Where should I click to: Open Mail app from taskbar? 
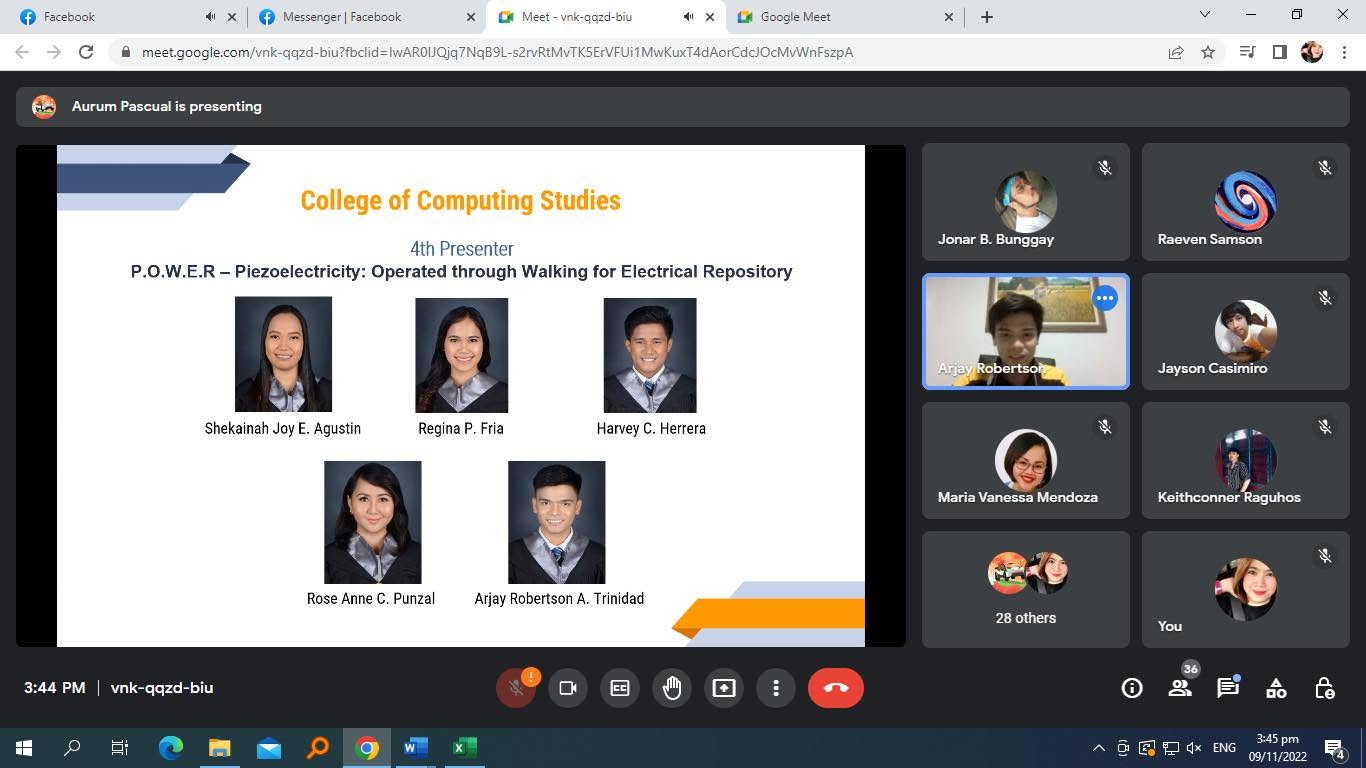point(269,748)
